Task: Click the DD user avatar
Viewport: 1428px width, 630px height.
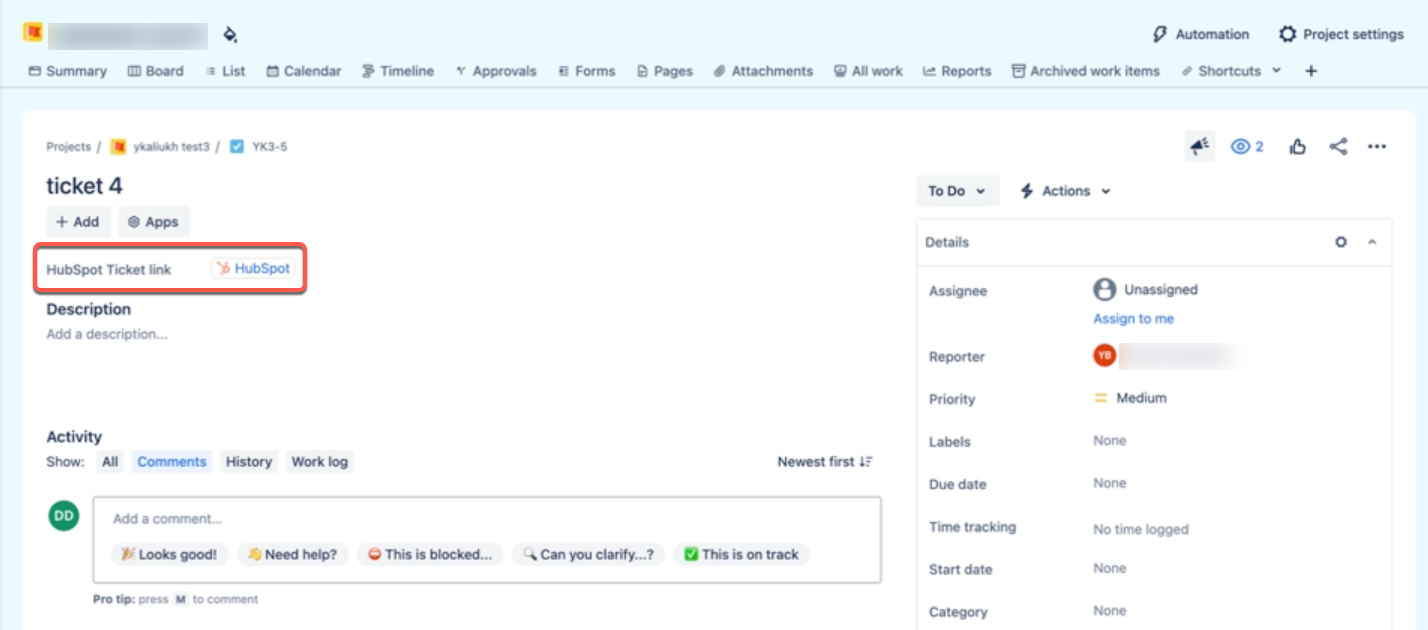Action: coord(64,516)
